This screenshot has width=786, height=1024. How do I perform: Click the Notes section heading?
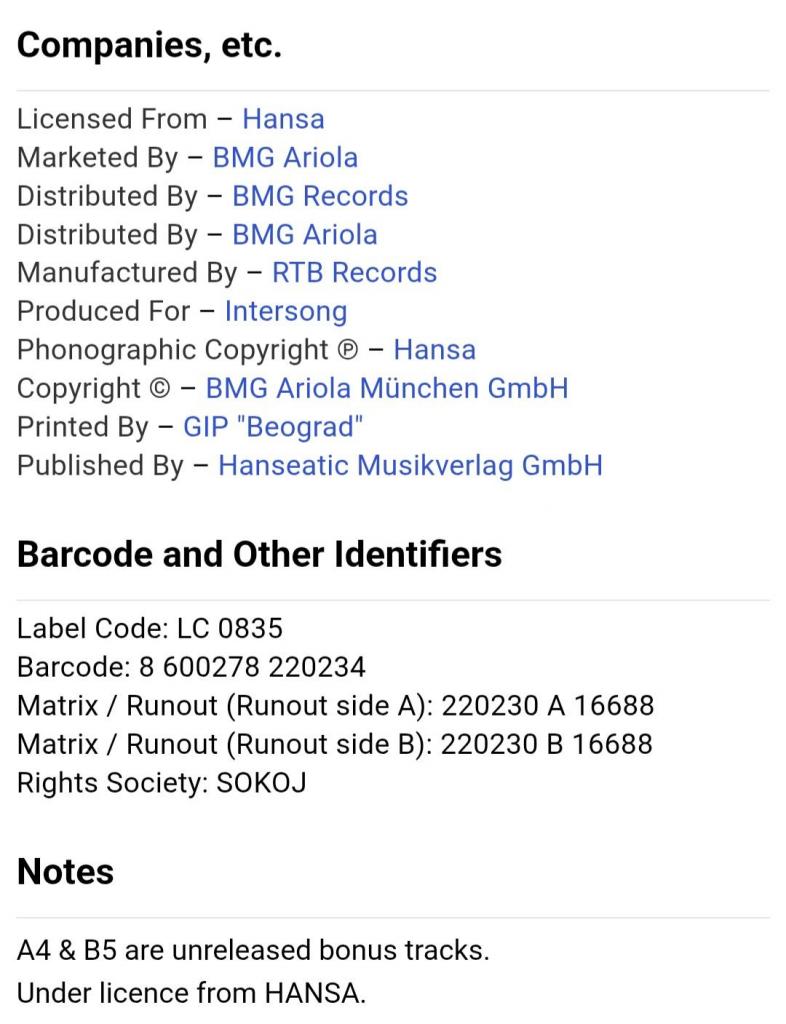(66, 871)
